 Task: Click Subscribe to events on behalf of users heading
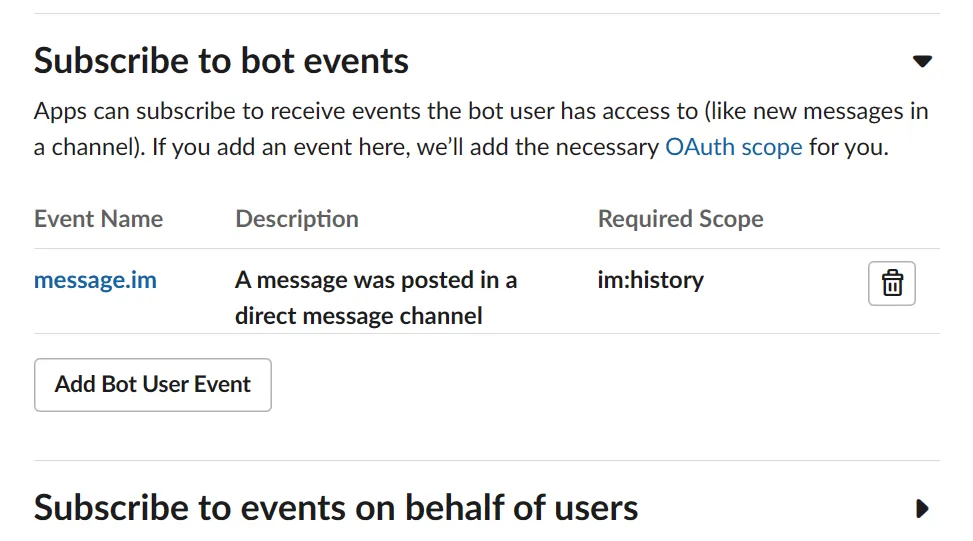pyautogui.click(x=336, y=508)
